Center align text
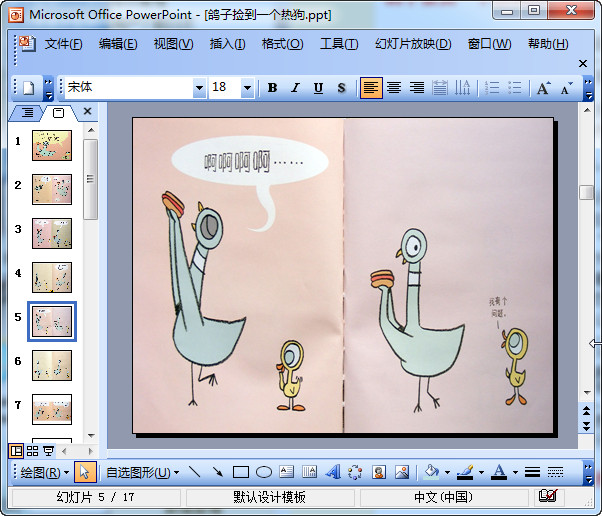The height and width of the screenshot is (516, 602). (x=394, y=88)
